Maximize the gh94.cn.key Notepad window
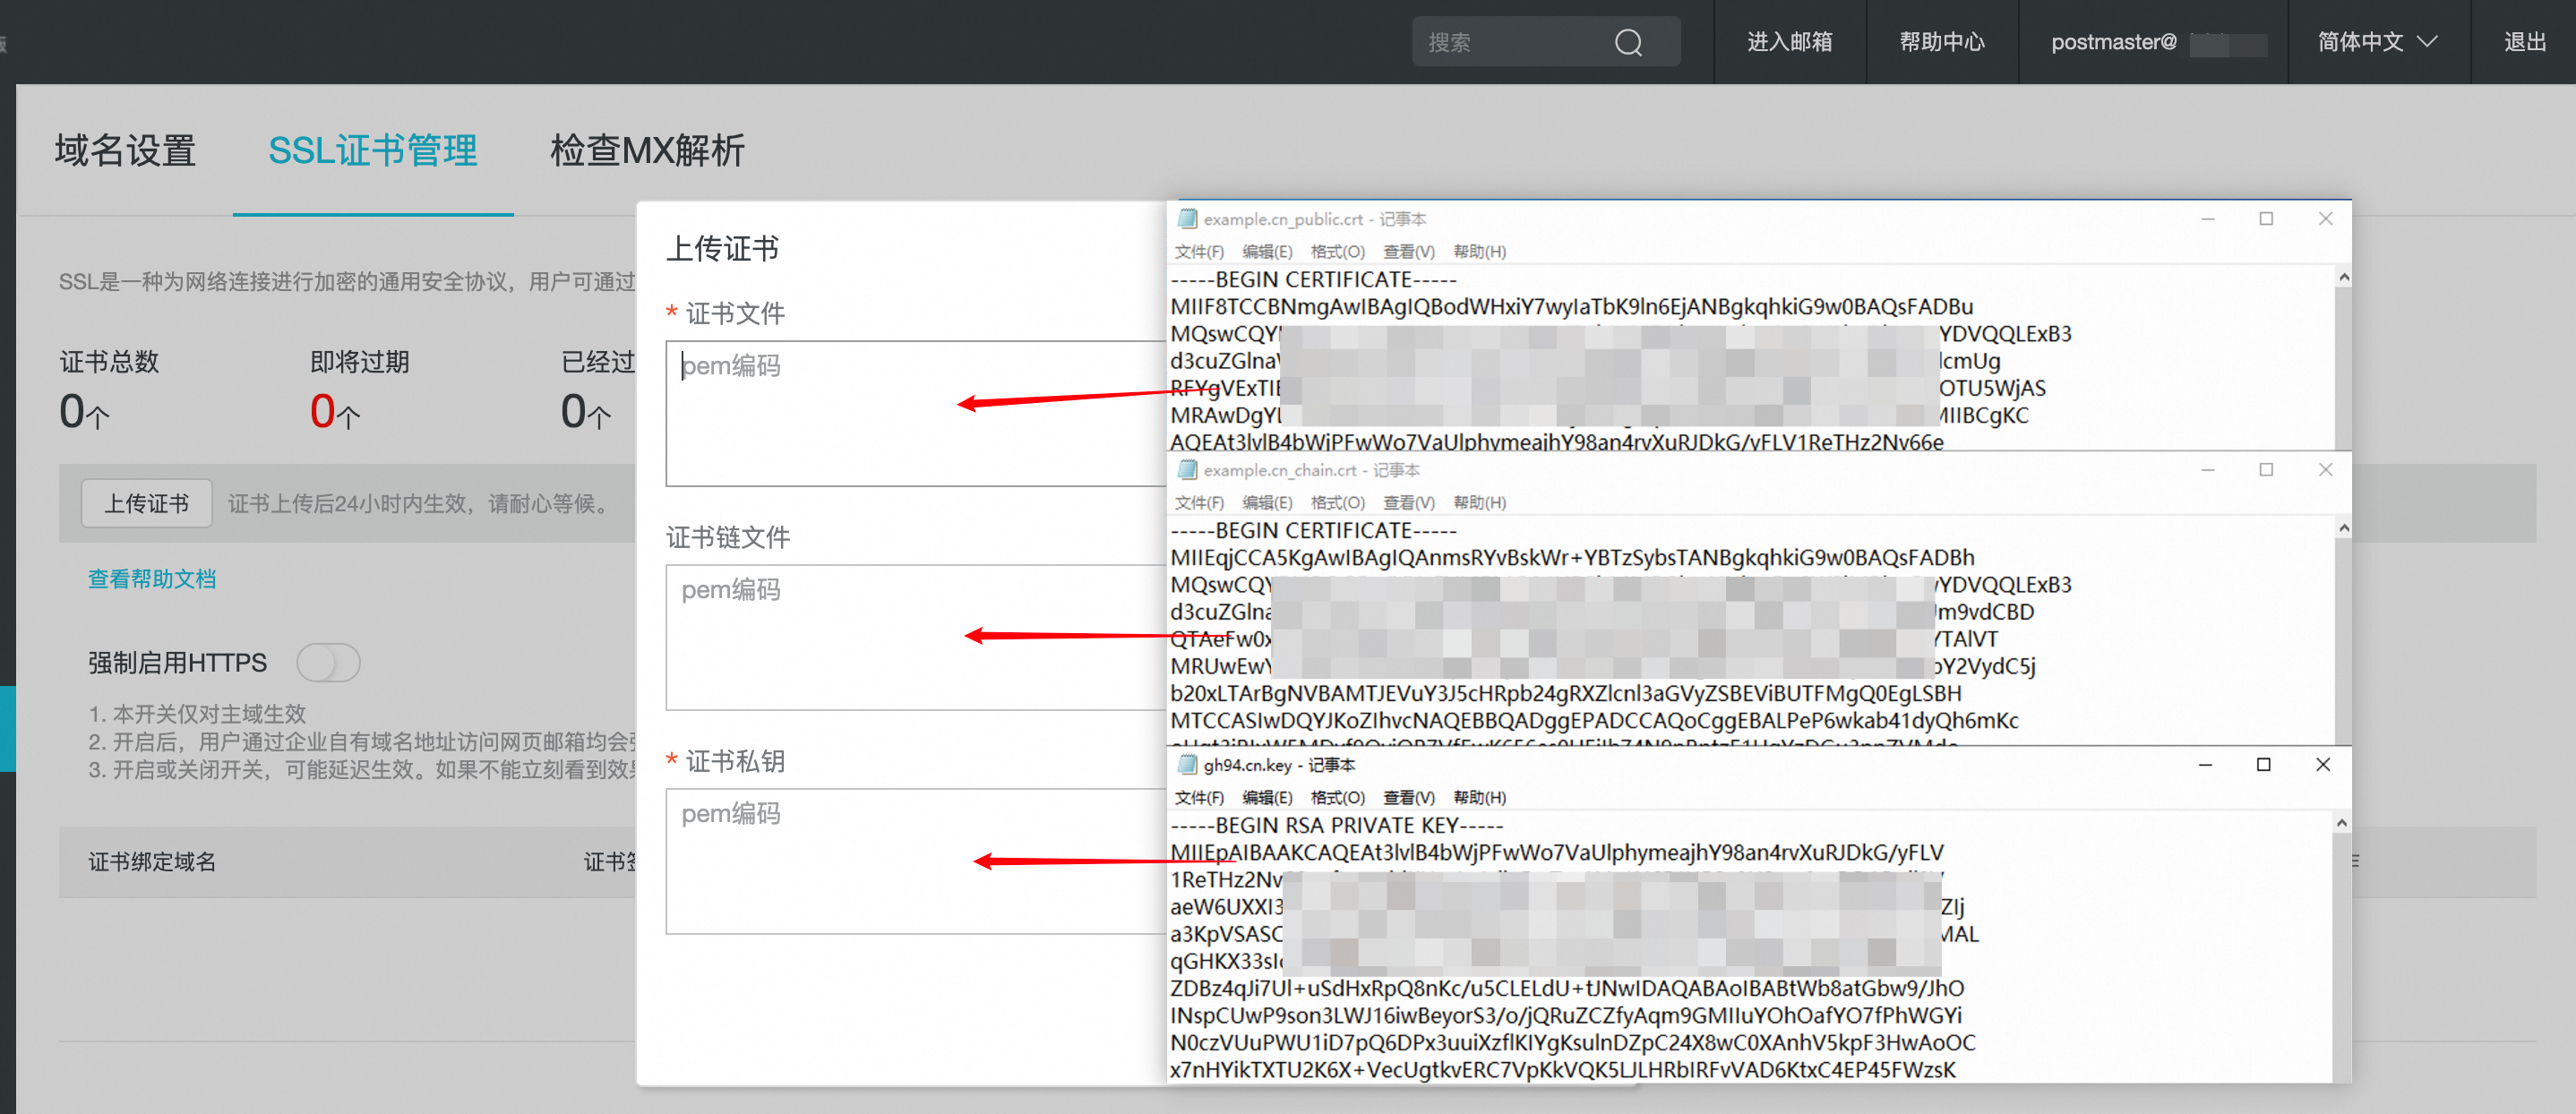 click(x=2263, y=765)
